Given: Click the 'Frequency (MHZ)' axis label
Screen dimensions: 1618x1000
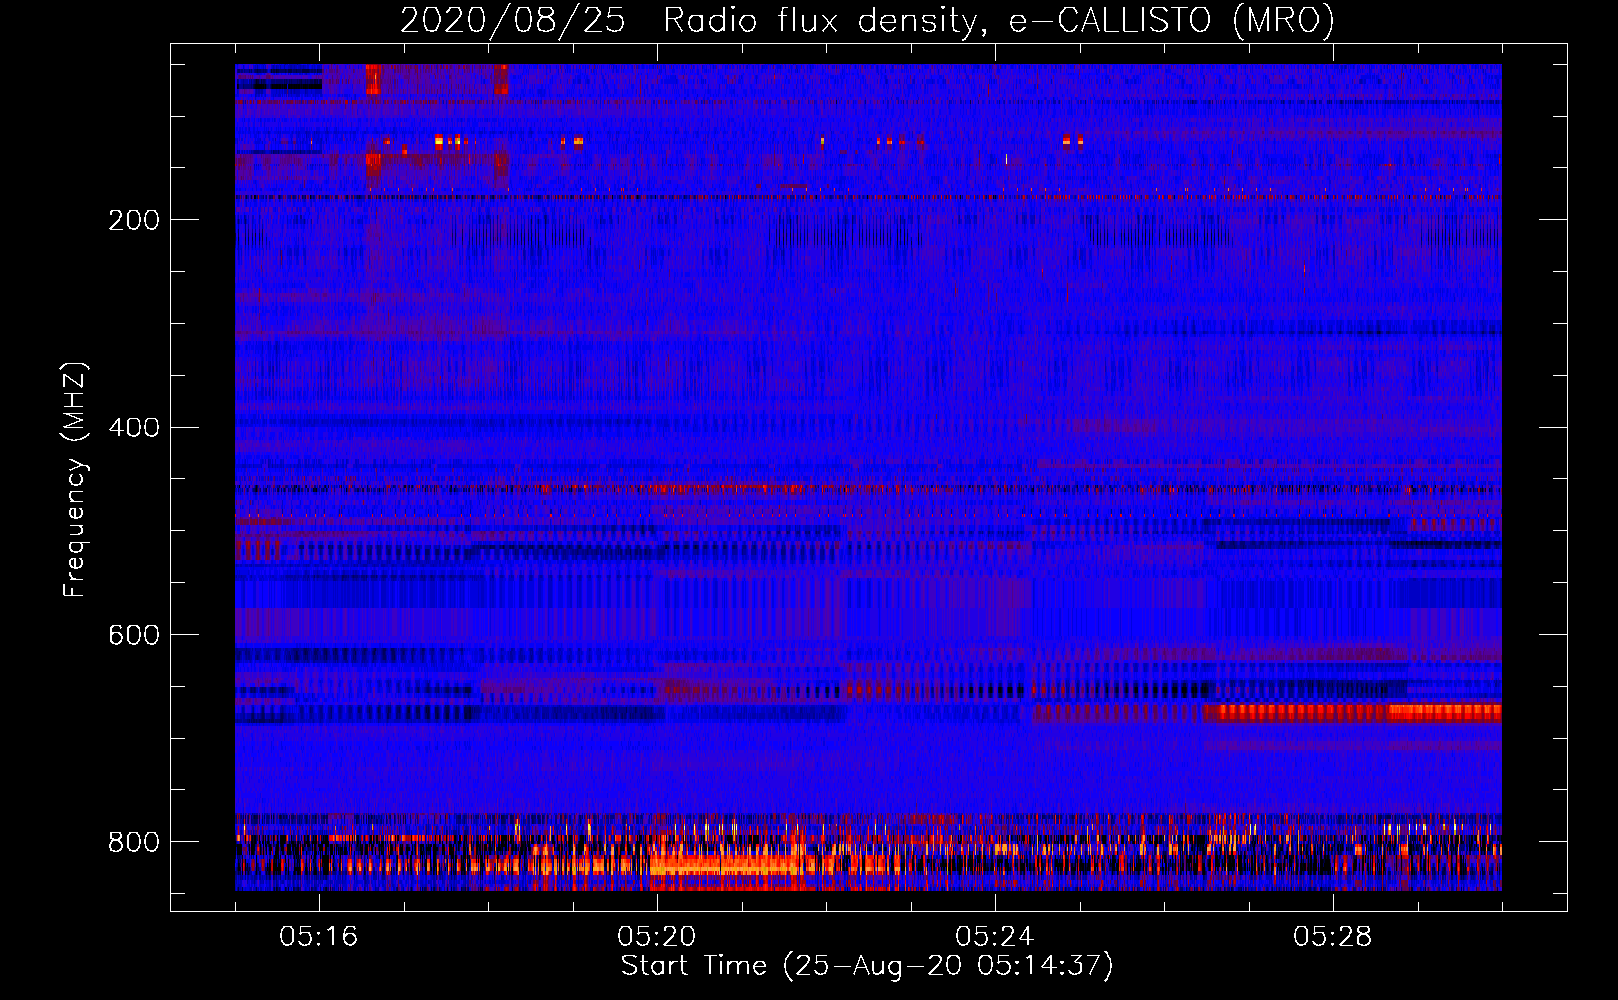Looking at the screenshot, I should point(75,479).
